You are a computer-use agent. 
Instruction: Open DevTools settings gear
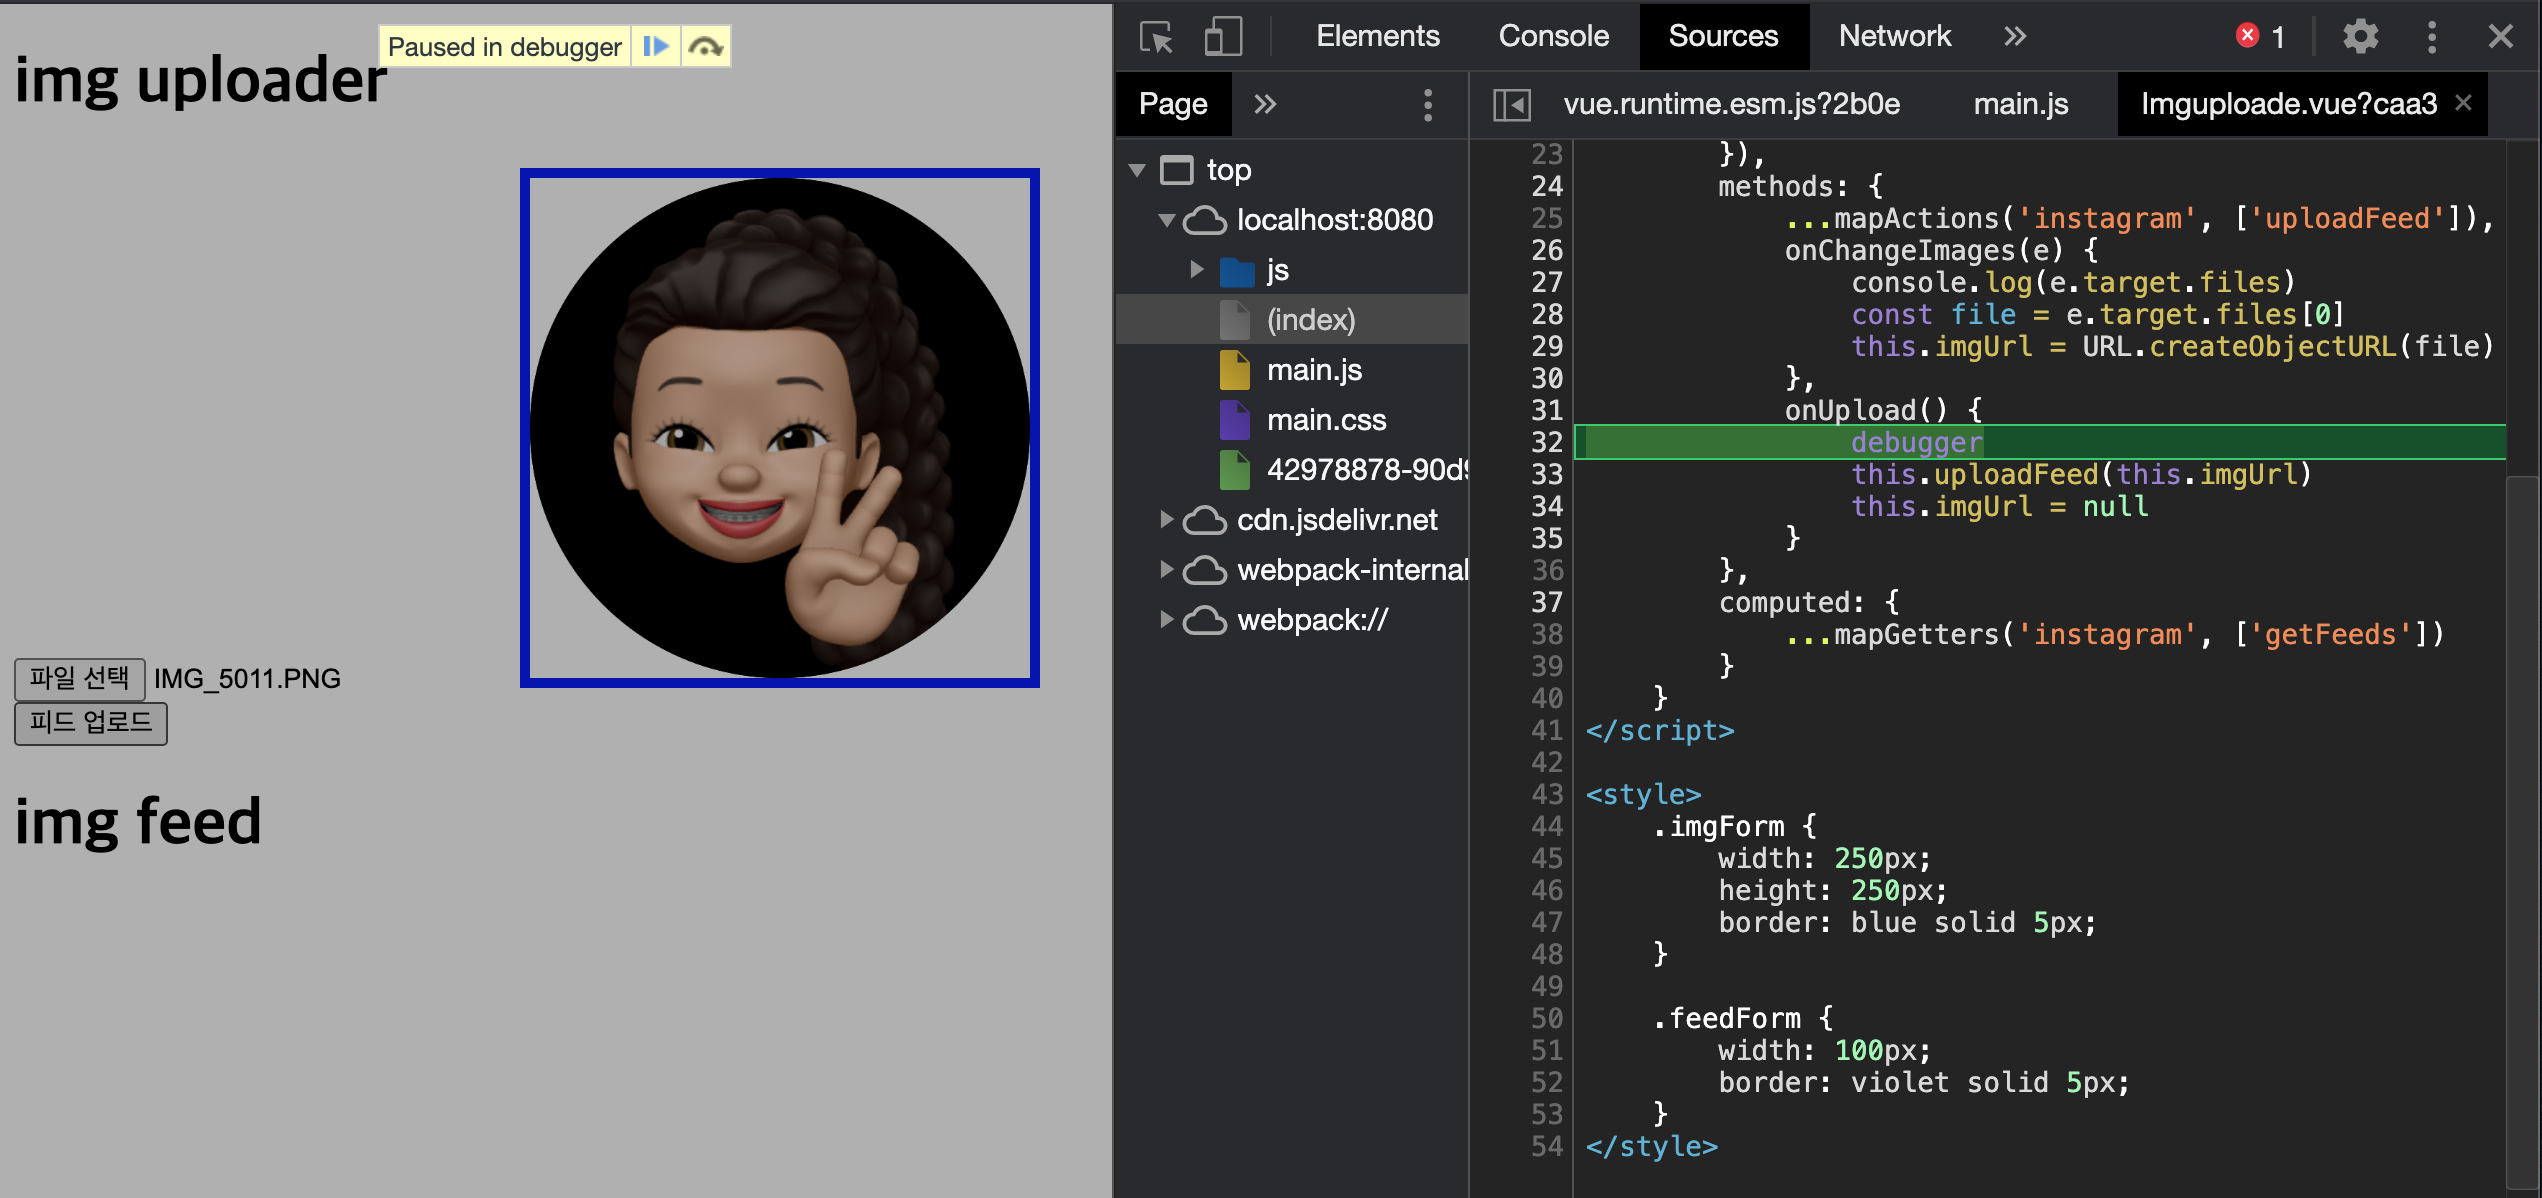pyautogui.click(x=2360, y=37)
